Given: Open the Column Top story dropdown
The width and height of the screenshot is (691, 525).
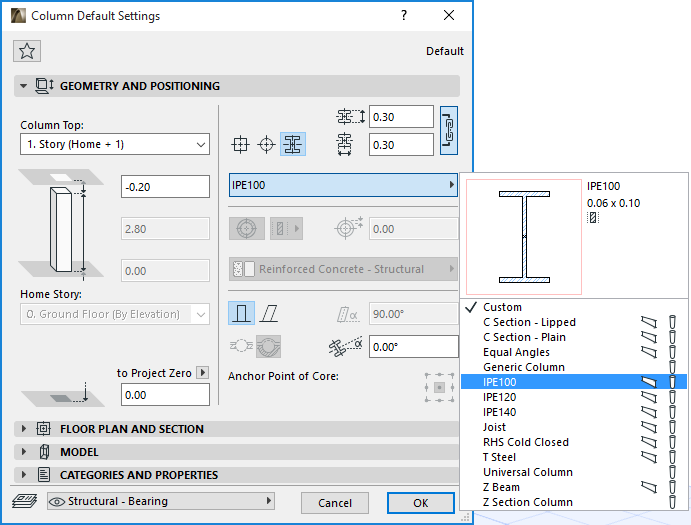Looking at the screenshot, I should [x=115, y=144].
